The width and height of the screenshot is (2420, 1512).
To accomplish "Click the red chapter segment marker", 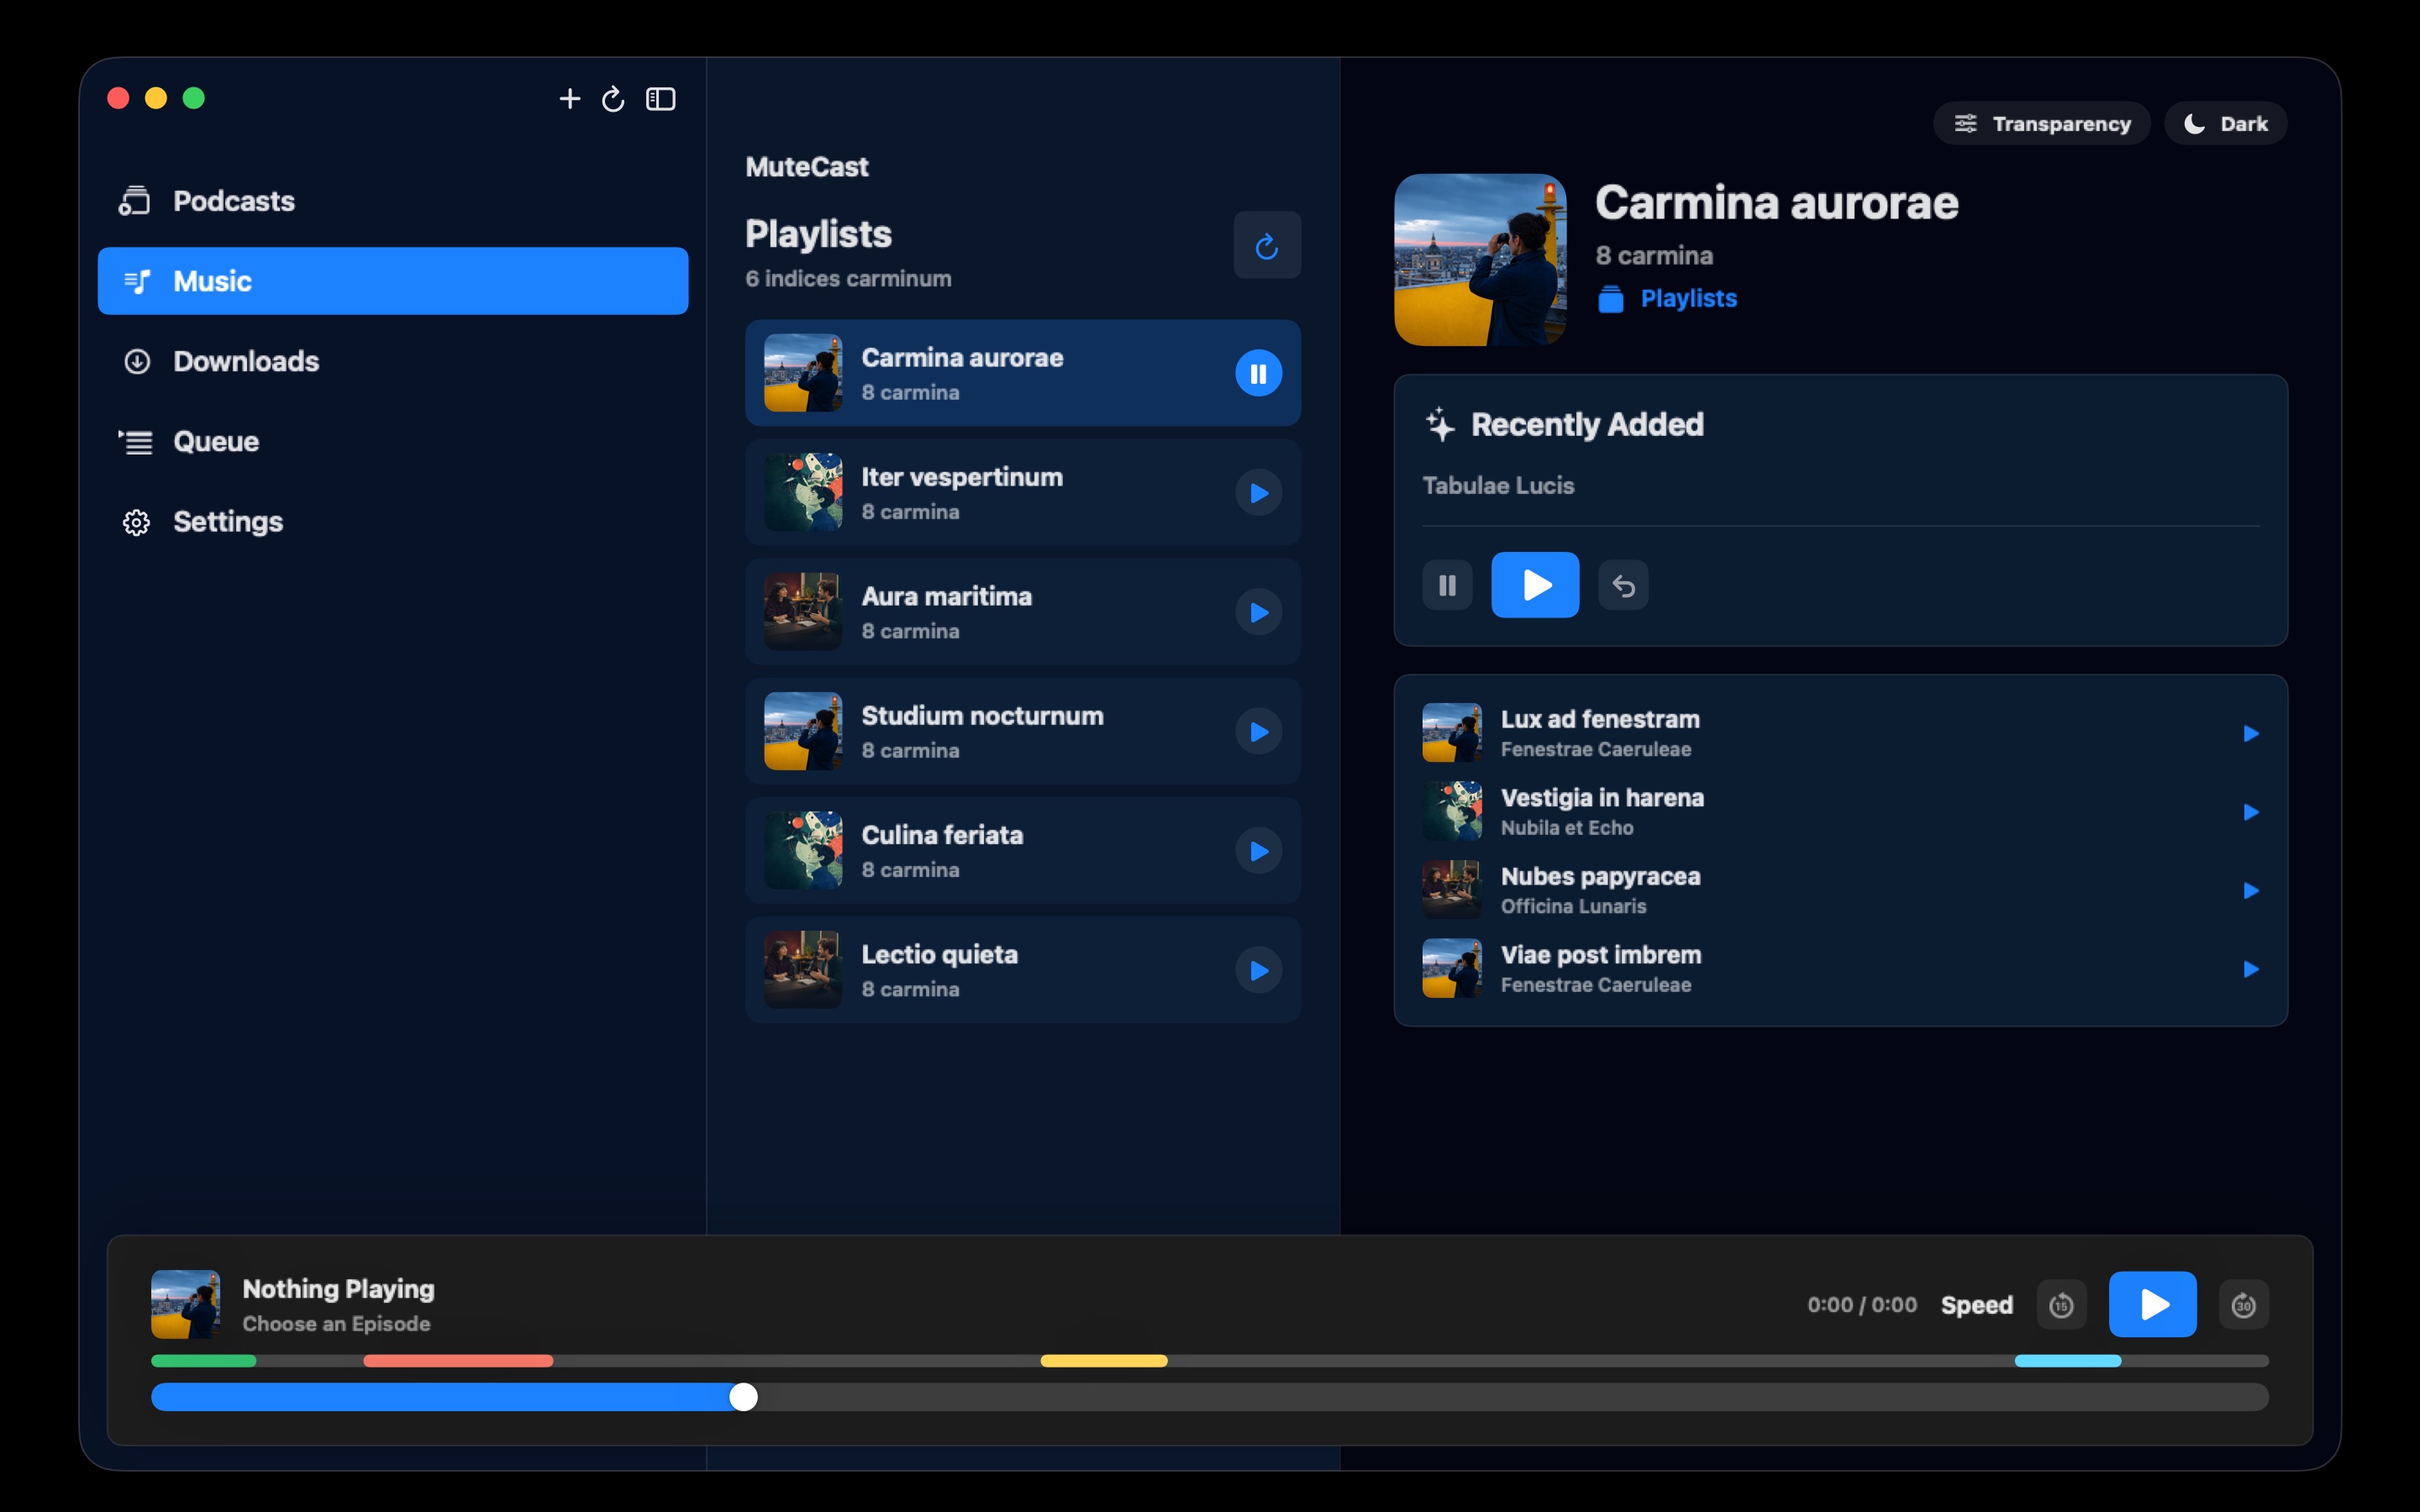I will (458, 1361).
